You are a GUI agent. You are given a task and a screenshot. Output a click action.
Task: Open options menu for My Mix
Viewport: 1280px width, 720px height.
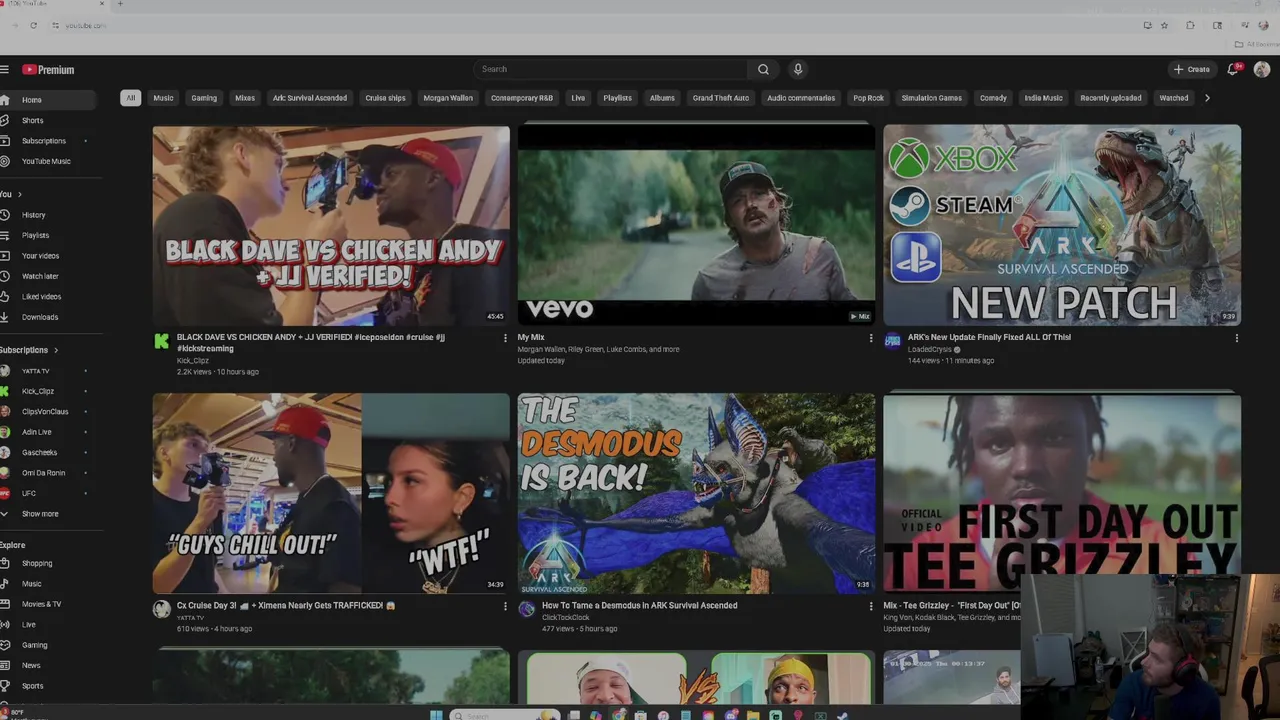click(x=870, y=338)
